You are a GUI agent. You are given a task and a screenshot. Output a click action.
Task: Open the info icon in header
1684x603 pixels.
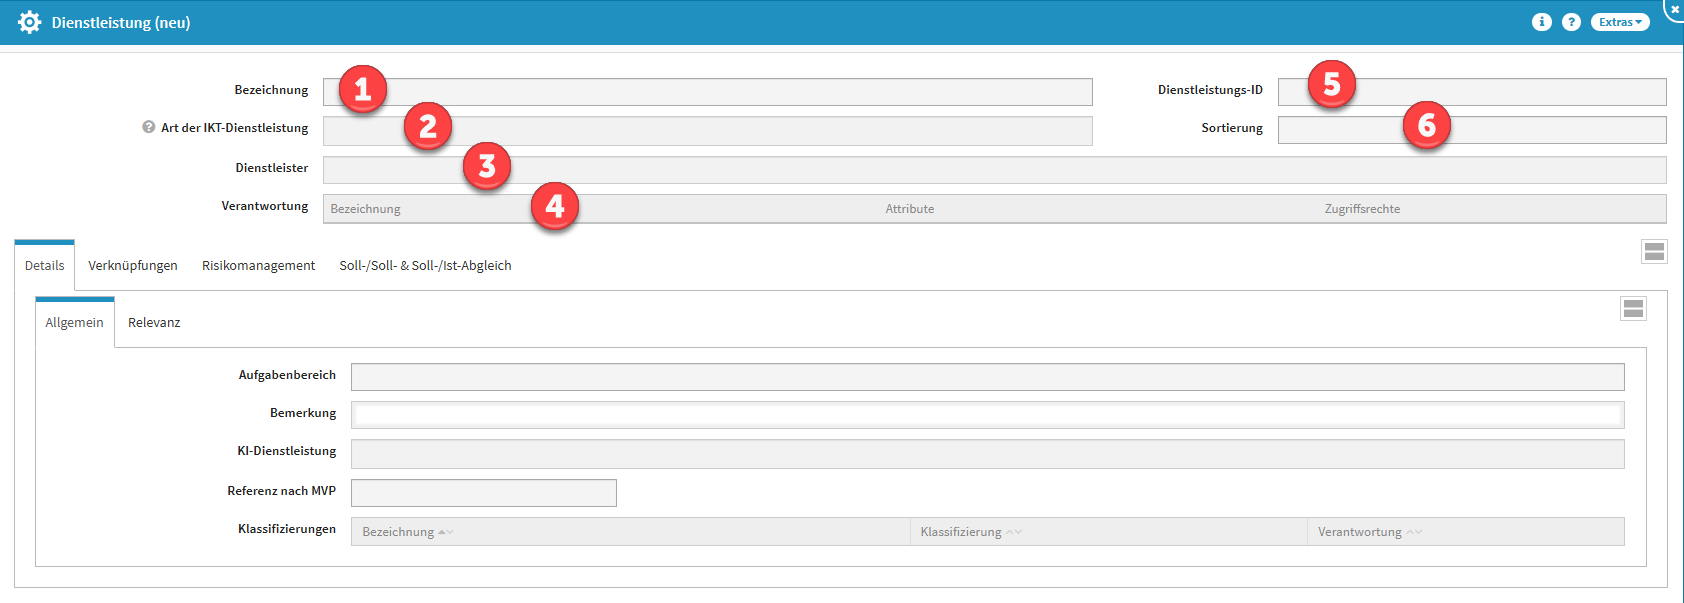click(1542, 22)
